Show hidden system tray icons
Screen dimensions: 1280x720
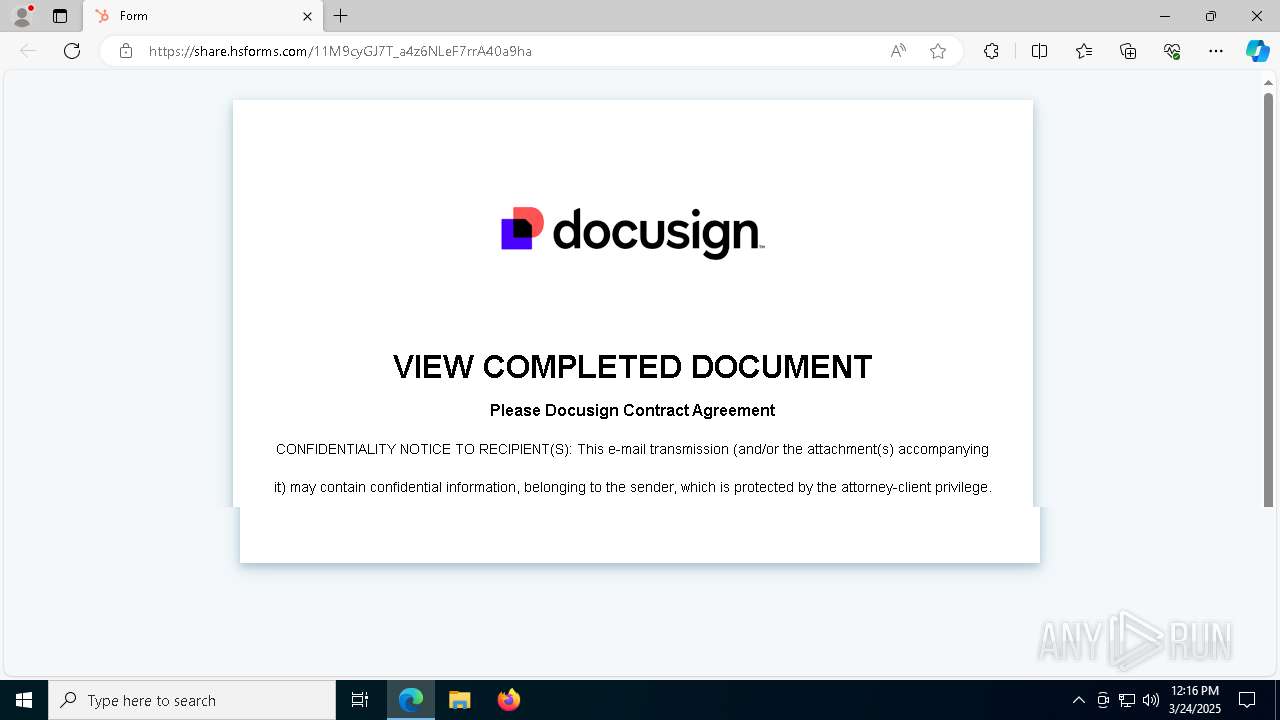1078,700
